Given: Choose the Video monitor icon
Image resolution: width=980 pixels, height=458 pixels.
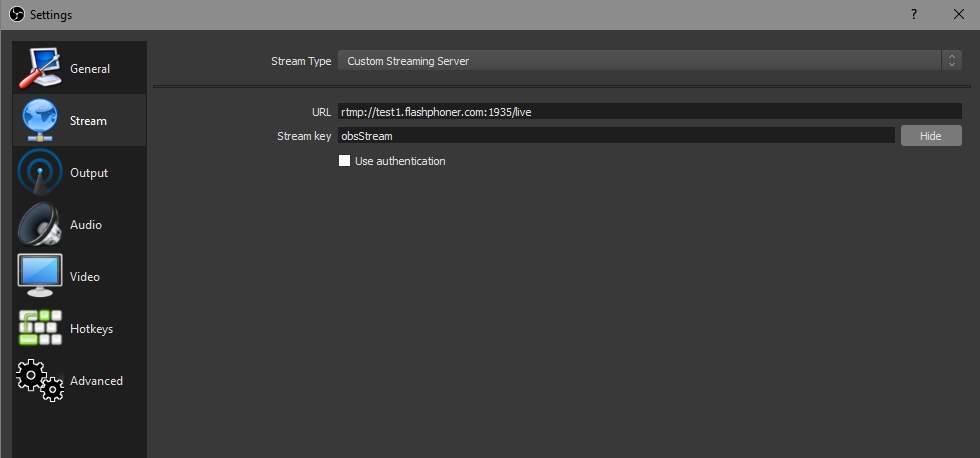Looking at the screenshot, I should coord(40,276).
